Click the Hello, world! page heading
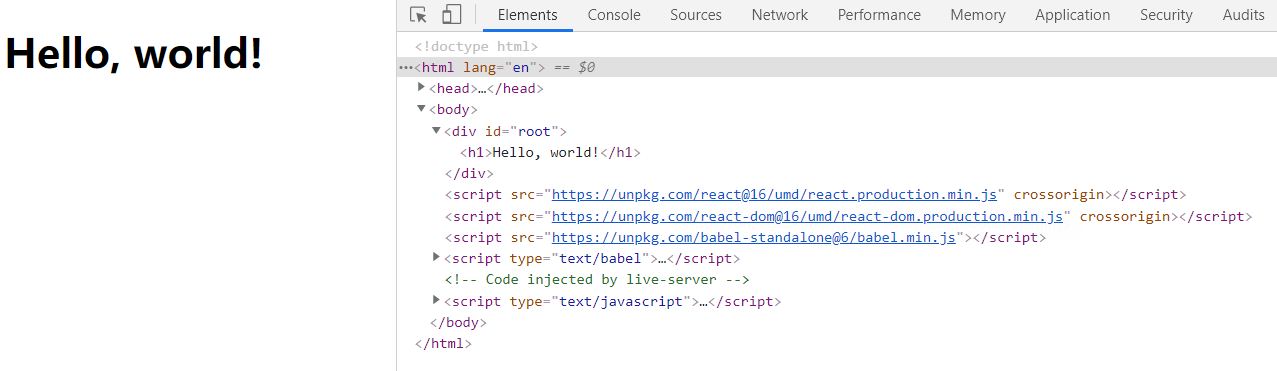Screen dimensions: 1277x371 pyautogui.click(x=134, y=53)
